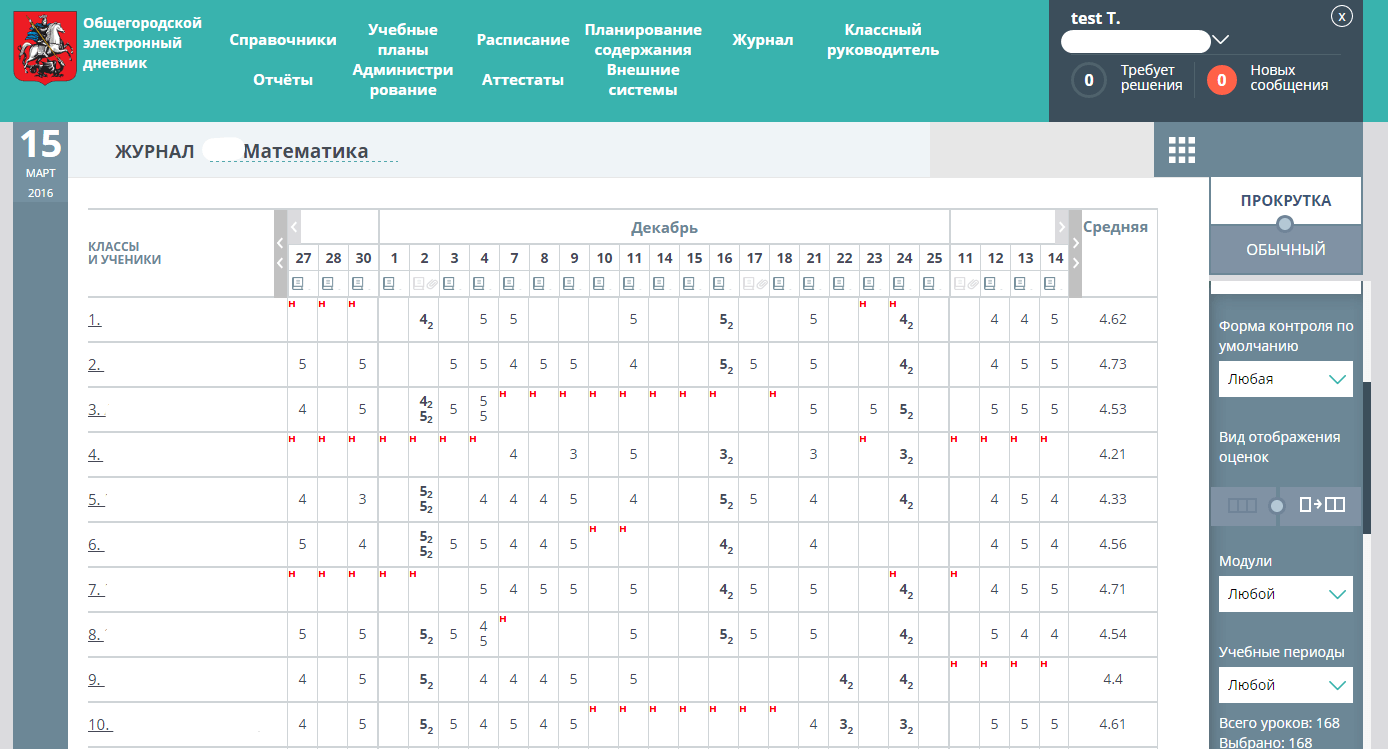Open lesson book icon under December 15
1388x749 pixels.
(x=689, y=284)
